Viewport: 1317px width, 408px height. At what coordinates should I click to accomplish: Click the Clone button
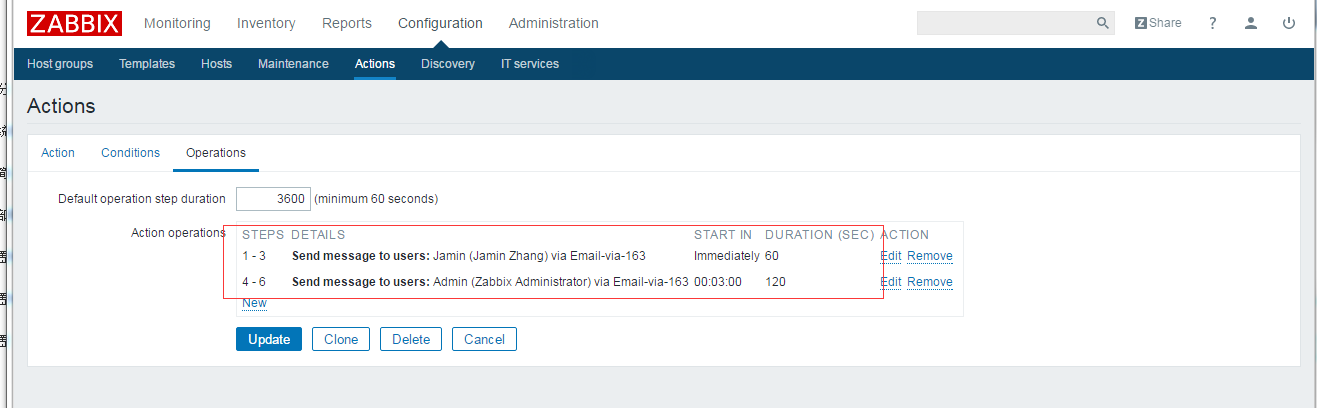coord(341,339)
